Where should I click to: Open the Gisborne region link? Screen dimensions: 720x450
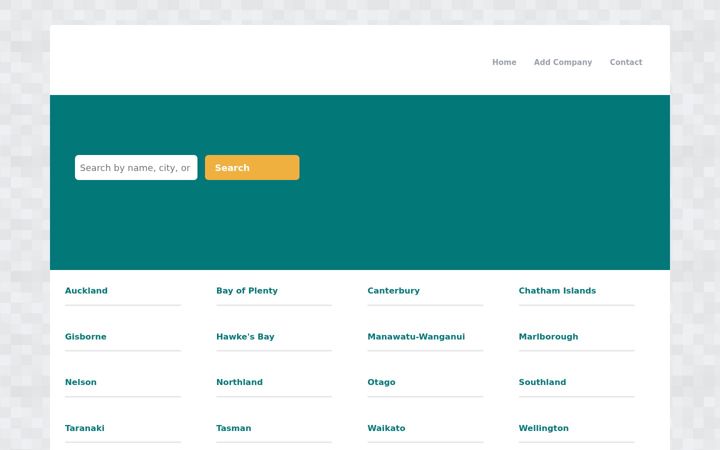pos(85,337)
